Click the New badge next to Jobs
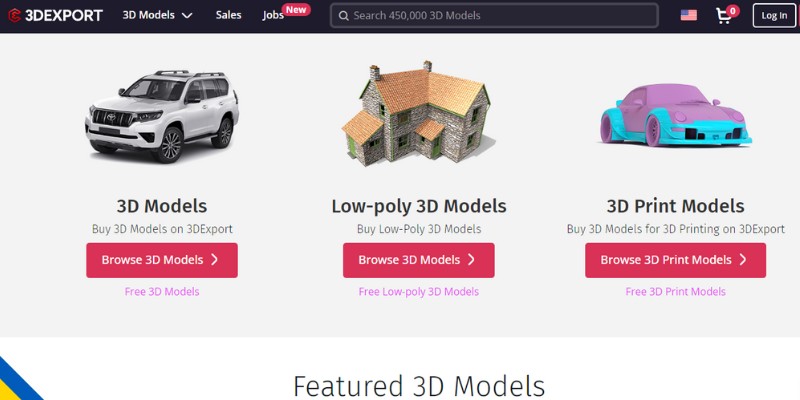Screen dimensions: 800x400 click(296, 9)
